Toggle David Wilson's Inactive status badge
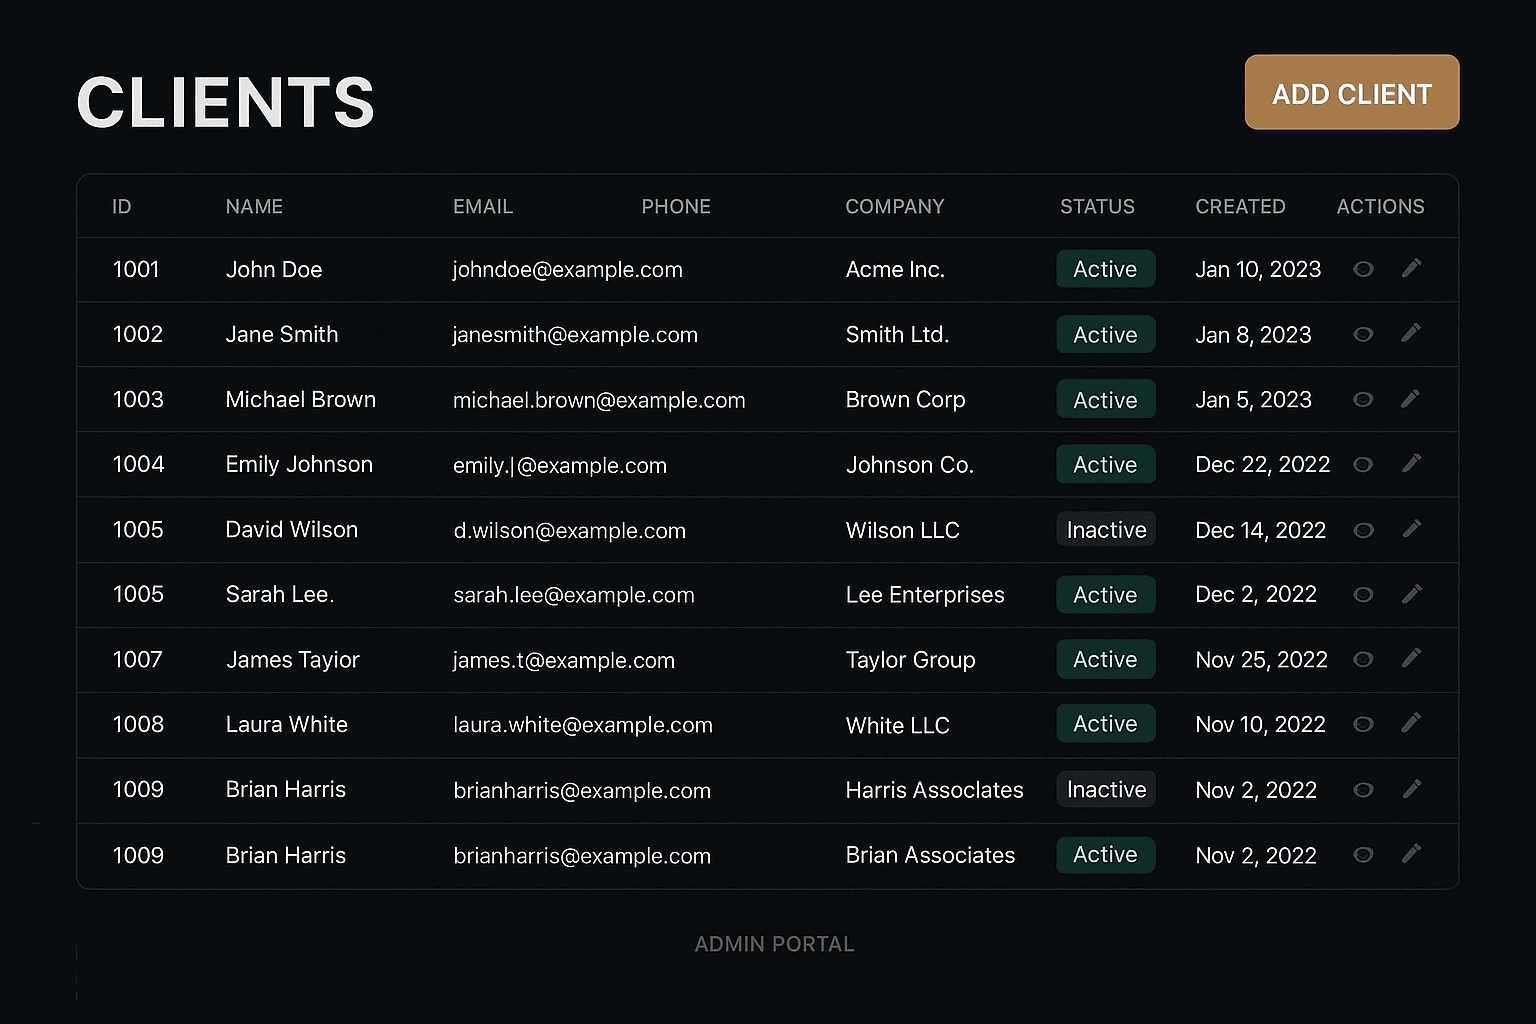 1105,529
